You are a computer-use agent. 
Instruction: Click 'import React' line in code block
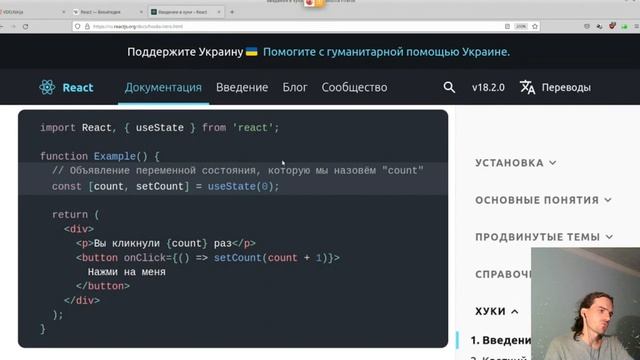(x=160, y=128)
